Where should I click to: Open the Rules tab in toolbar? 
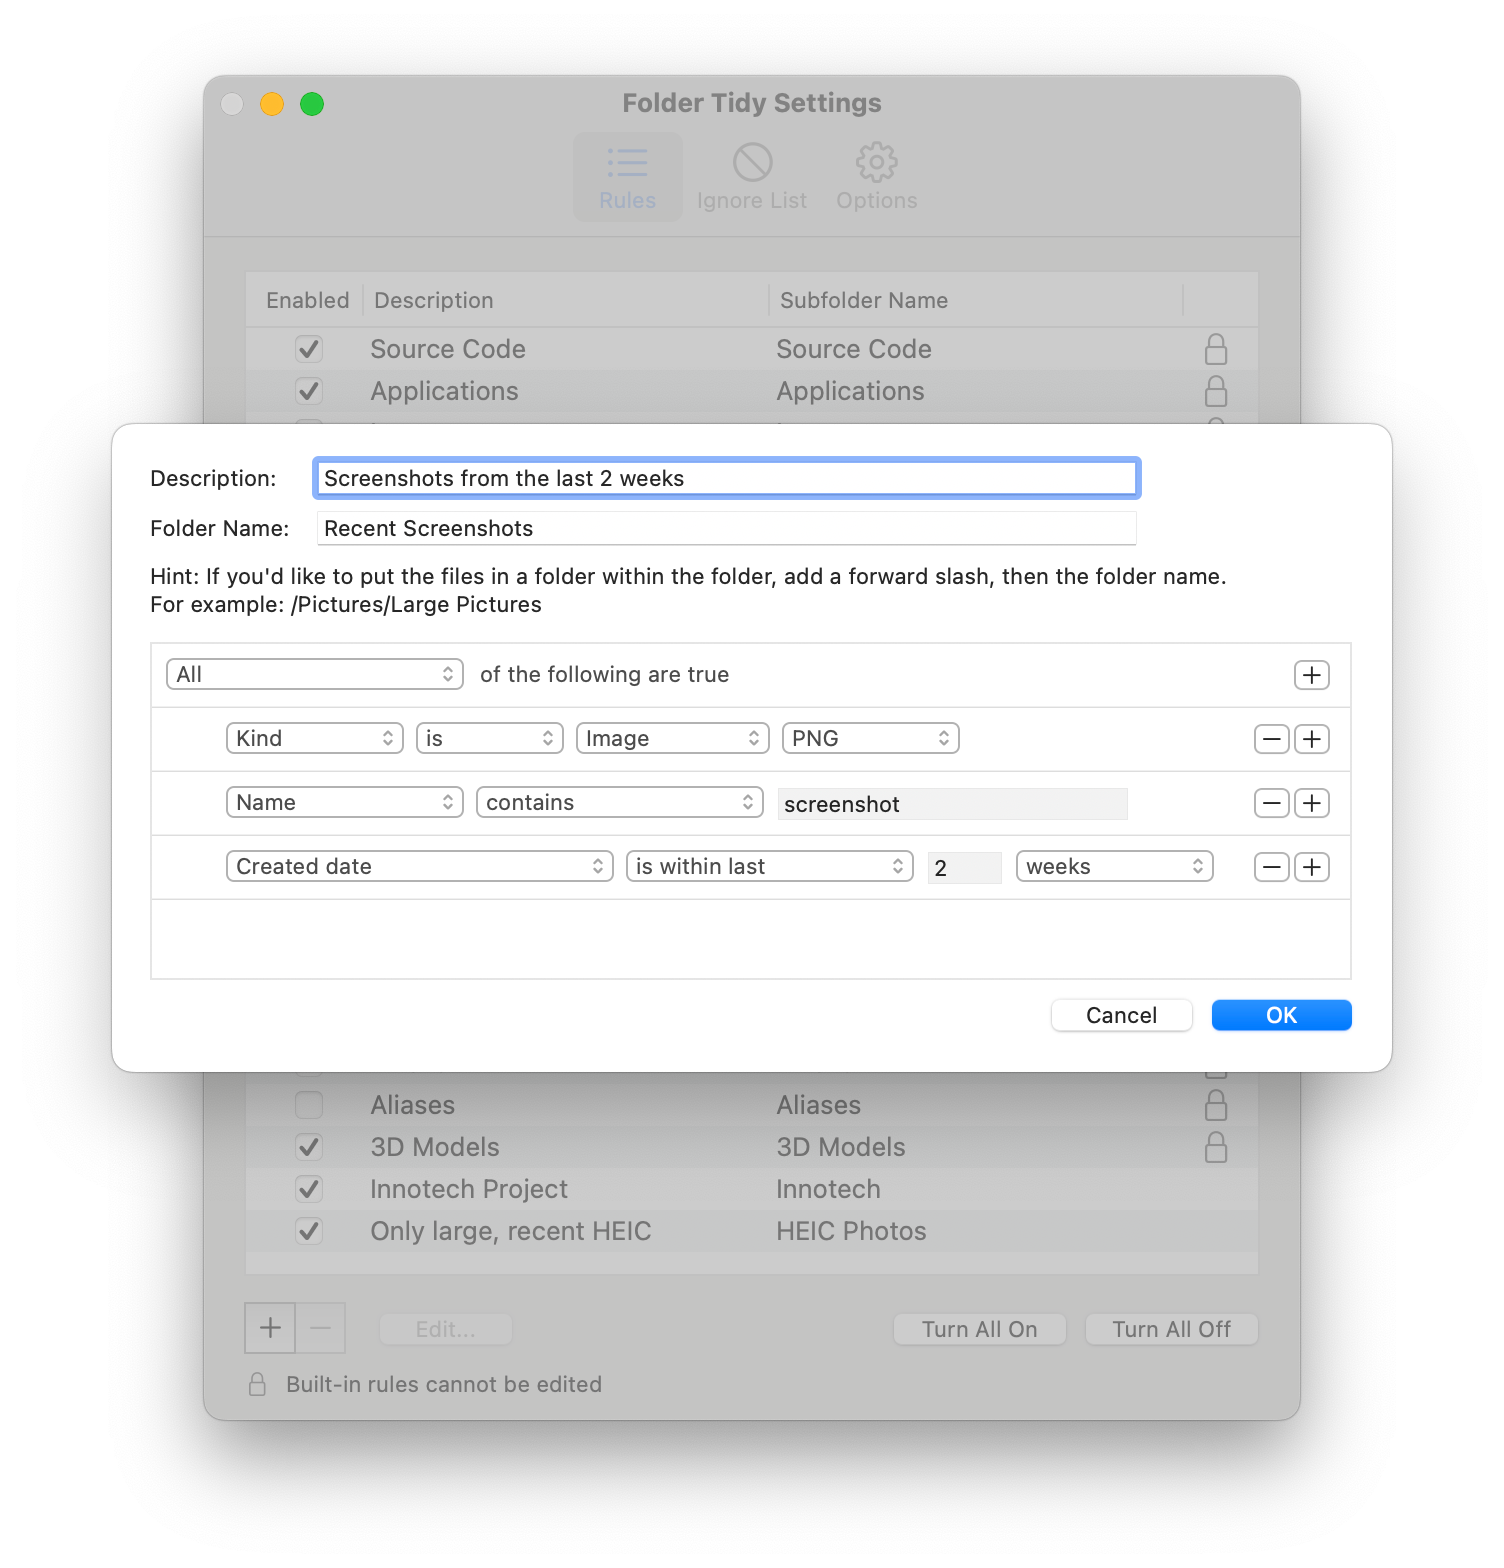[x=627, y=178]
